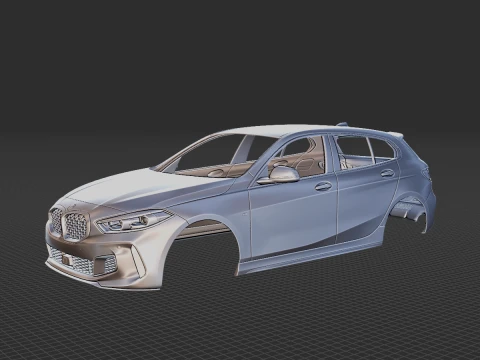
Task: Select the front headlight of the car model
Action: click(134, 221)
